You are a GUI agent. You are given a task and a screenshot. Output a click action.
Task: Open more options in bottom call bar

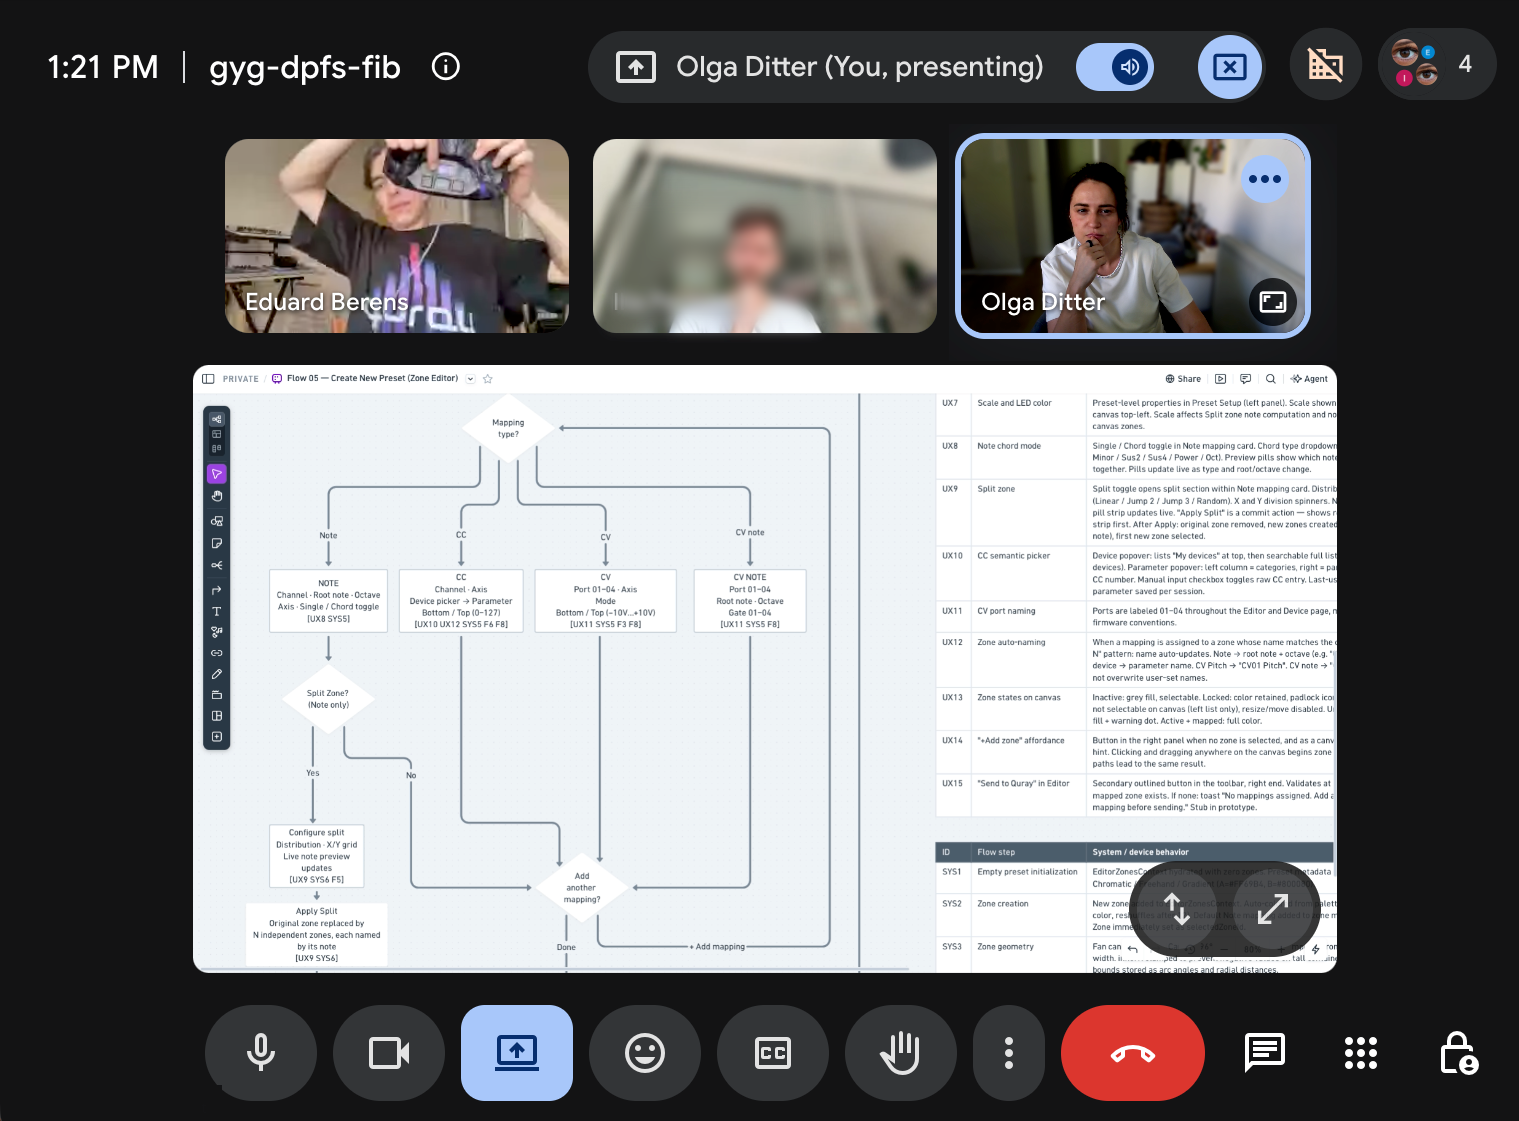[1008, 1053]
